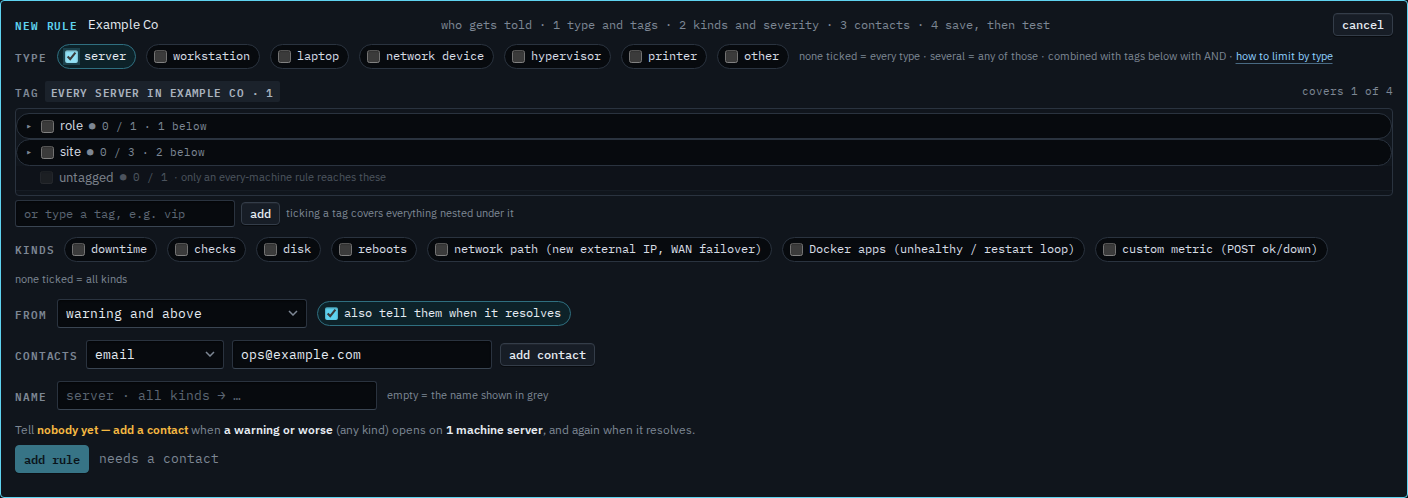Tick the hypervisor type checkbox

point(518,57)
